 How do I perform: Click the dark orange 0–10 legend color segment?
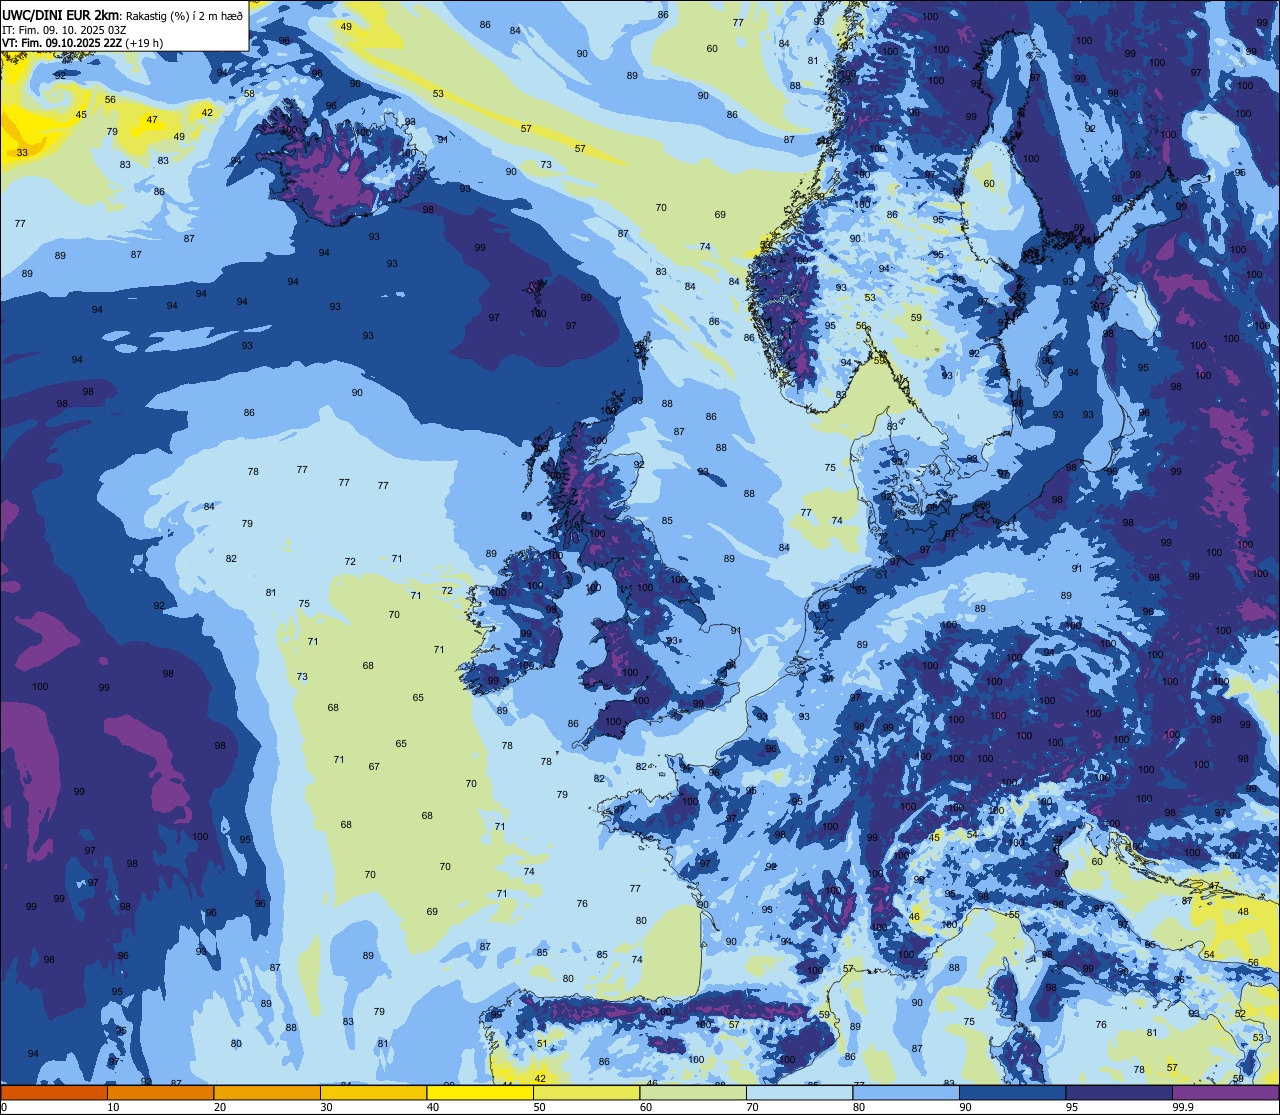[54, 1092]
